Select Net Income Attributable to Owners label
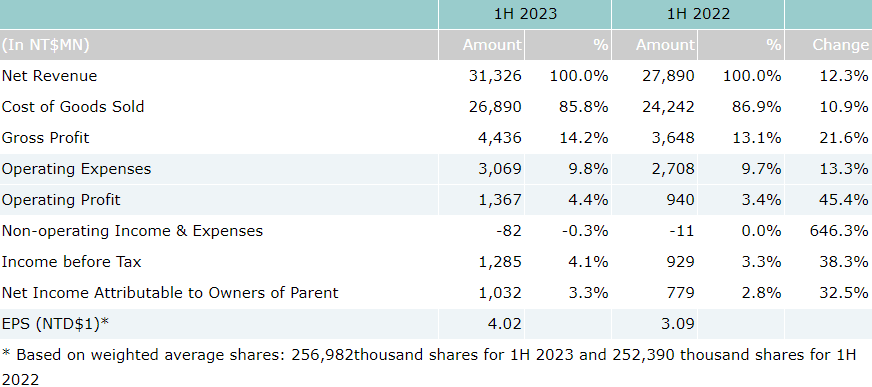This screenshot has width=872, height=387. click(x=170, y=293)
